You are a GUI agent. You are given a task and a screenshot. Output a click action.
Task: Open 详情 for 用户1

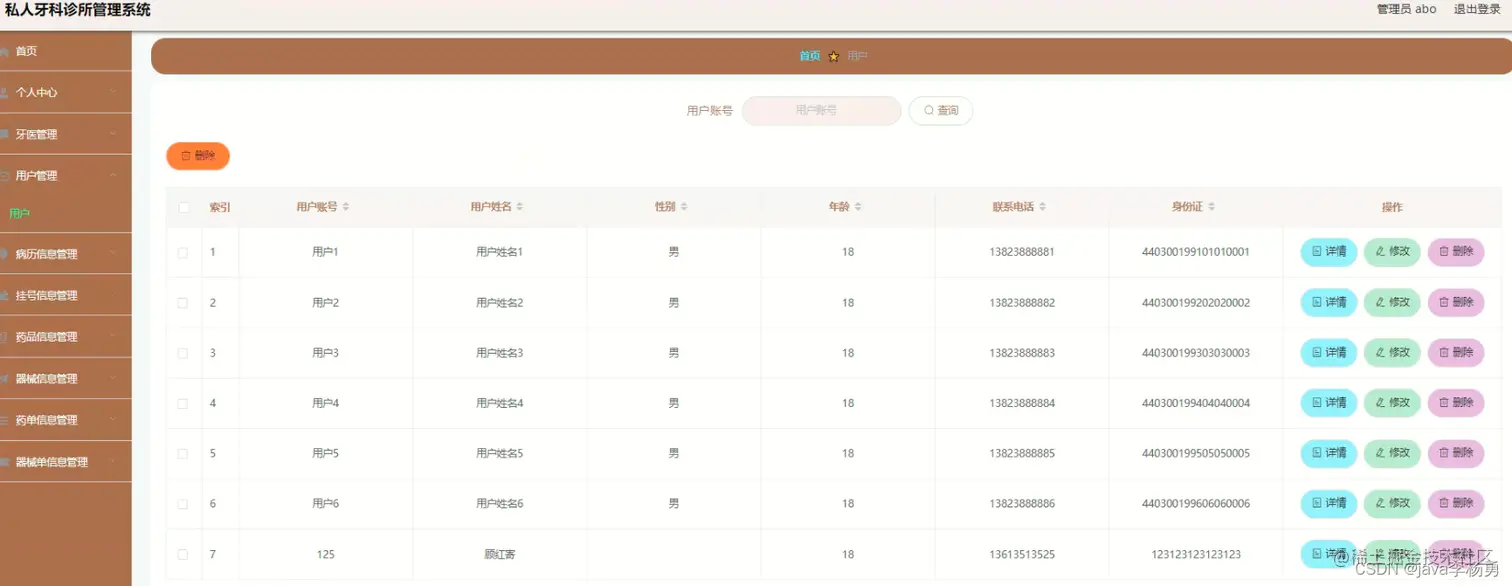[1328, 252]
